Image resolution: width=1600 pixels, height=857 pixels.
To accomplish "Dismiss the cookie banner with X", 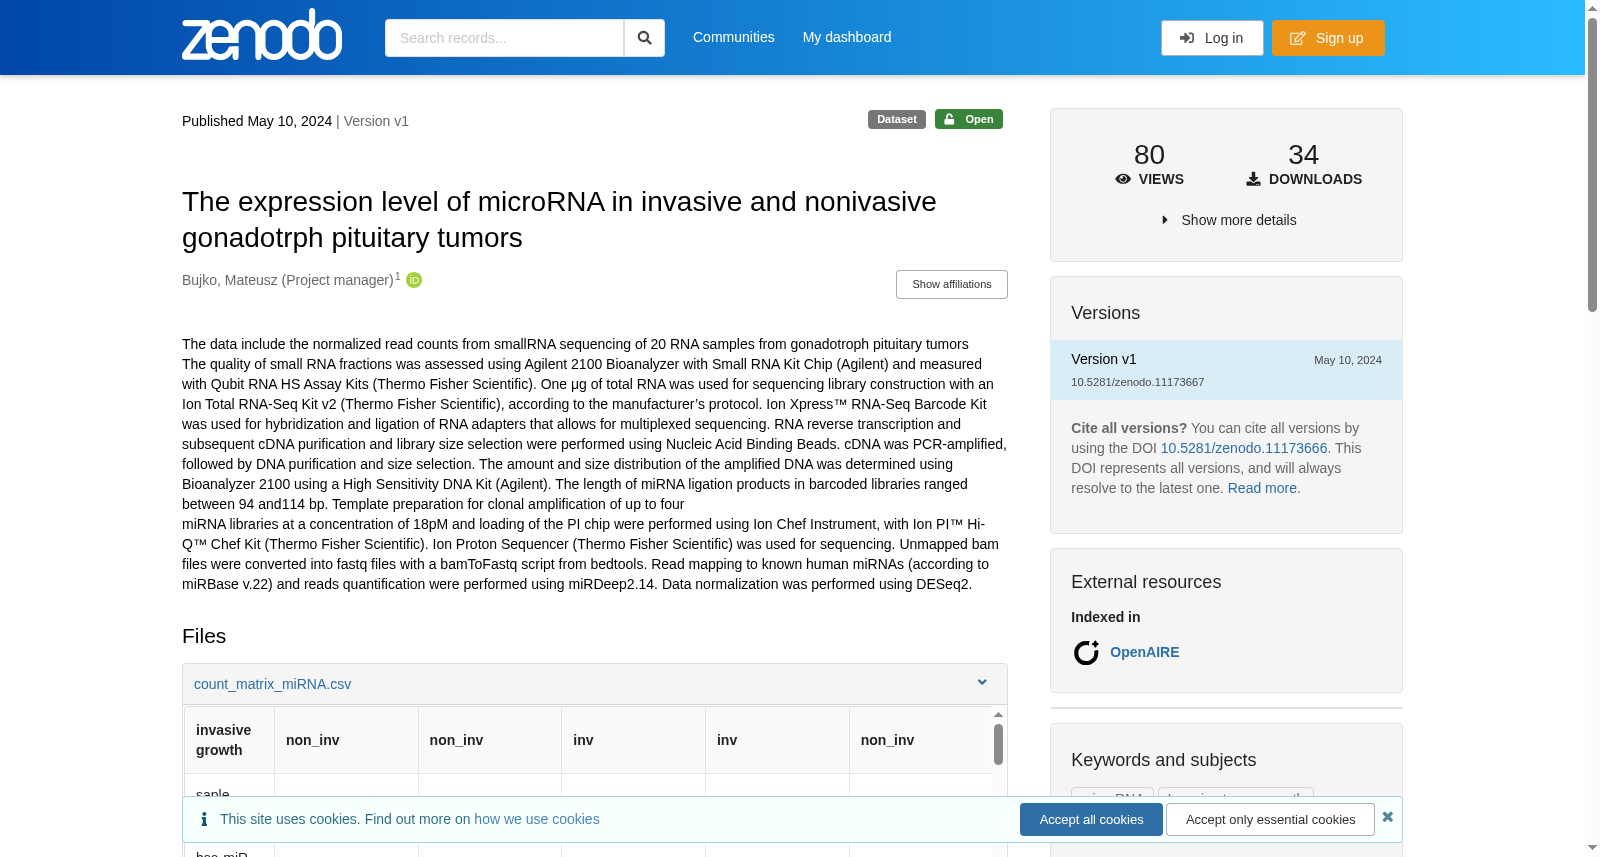I will (1387, 817).
